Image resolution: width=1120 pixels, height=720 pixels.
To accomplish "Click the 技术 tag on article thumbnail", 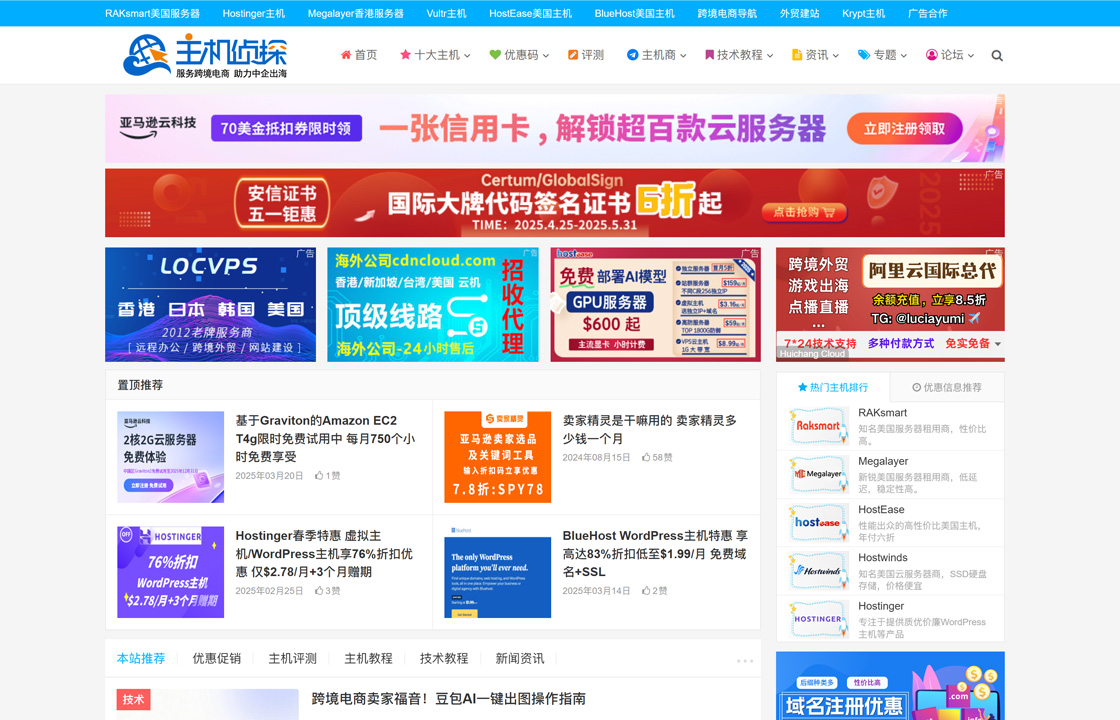I will coord(134,699).
